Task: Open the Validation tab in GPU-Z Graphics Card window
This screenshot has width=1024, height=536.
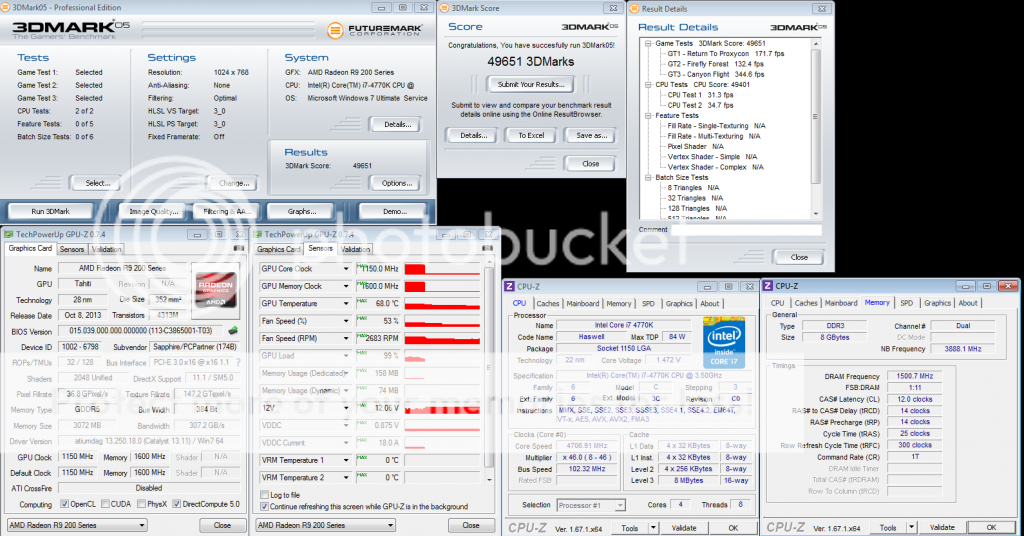Action: (x=106, y=249)
